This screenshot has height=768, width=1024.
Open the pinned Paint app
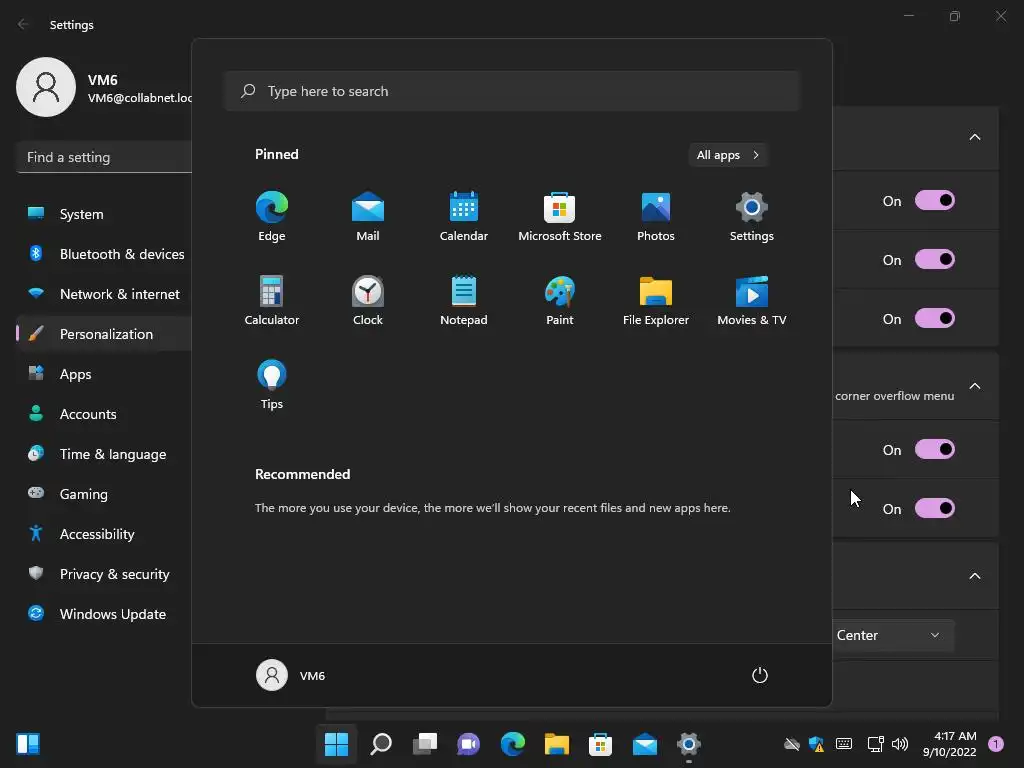coord(560,300)
